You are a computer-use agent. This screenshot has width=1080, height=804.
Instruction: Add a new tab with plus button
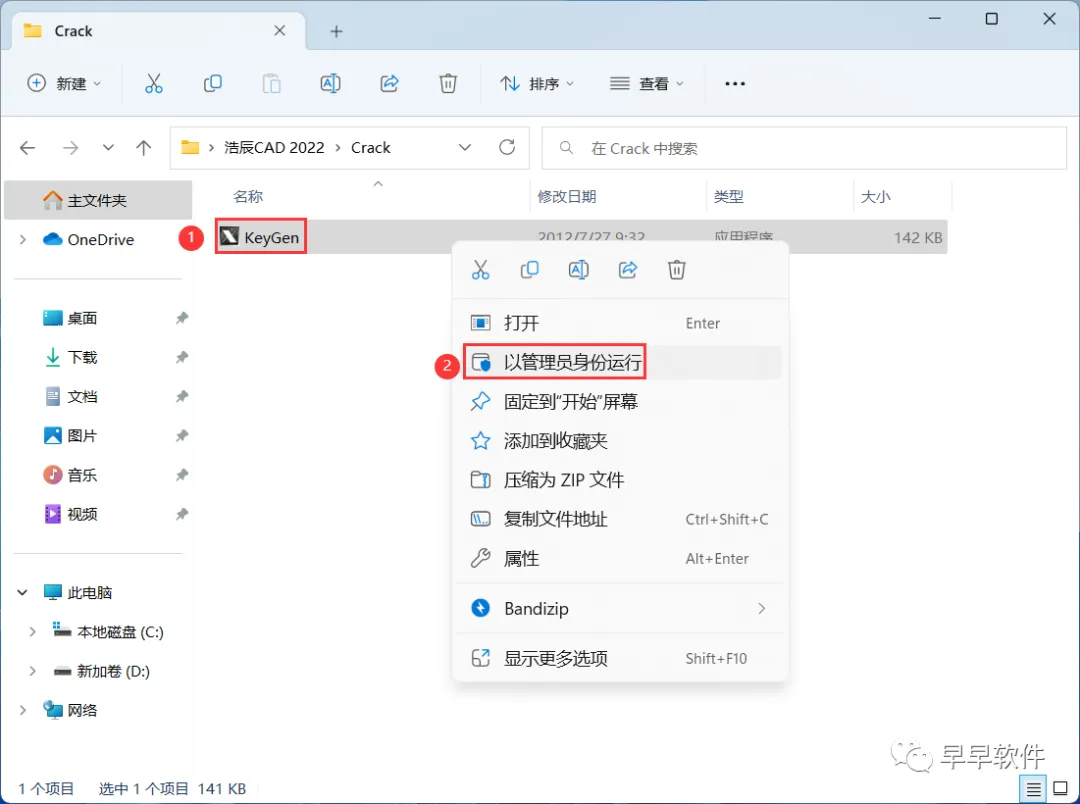point(336,31)
